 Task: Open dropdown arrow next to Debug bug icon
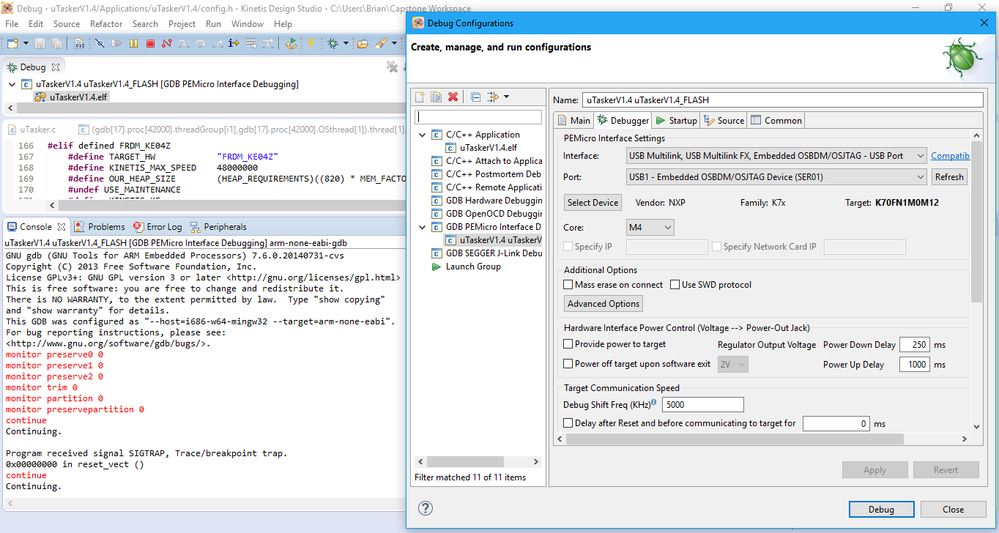point(346,43)
